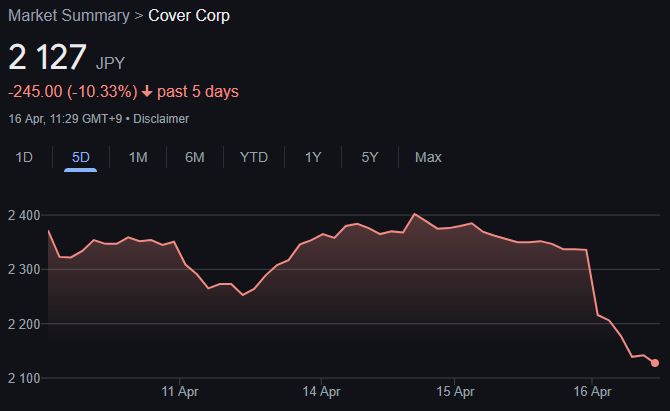Switch to the 1M range tab
This screenshot has height=411, width=670.
(x=138, y=157)
